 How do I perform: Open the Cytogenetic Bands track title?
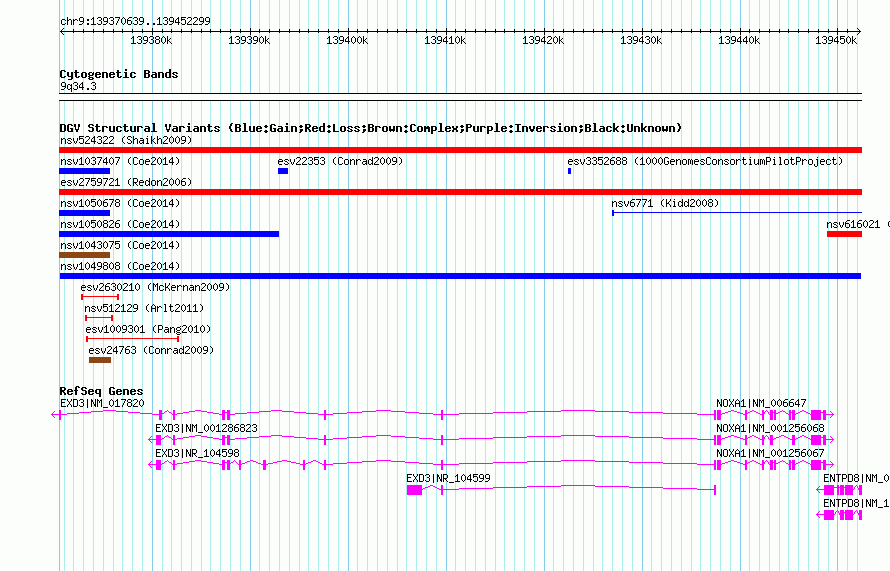(x=119, y=74)
